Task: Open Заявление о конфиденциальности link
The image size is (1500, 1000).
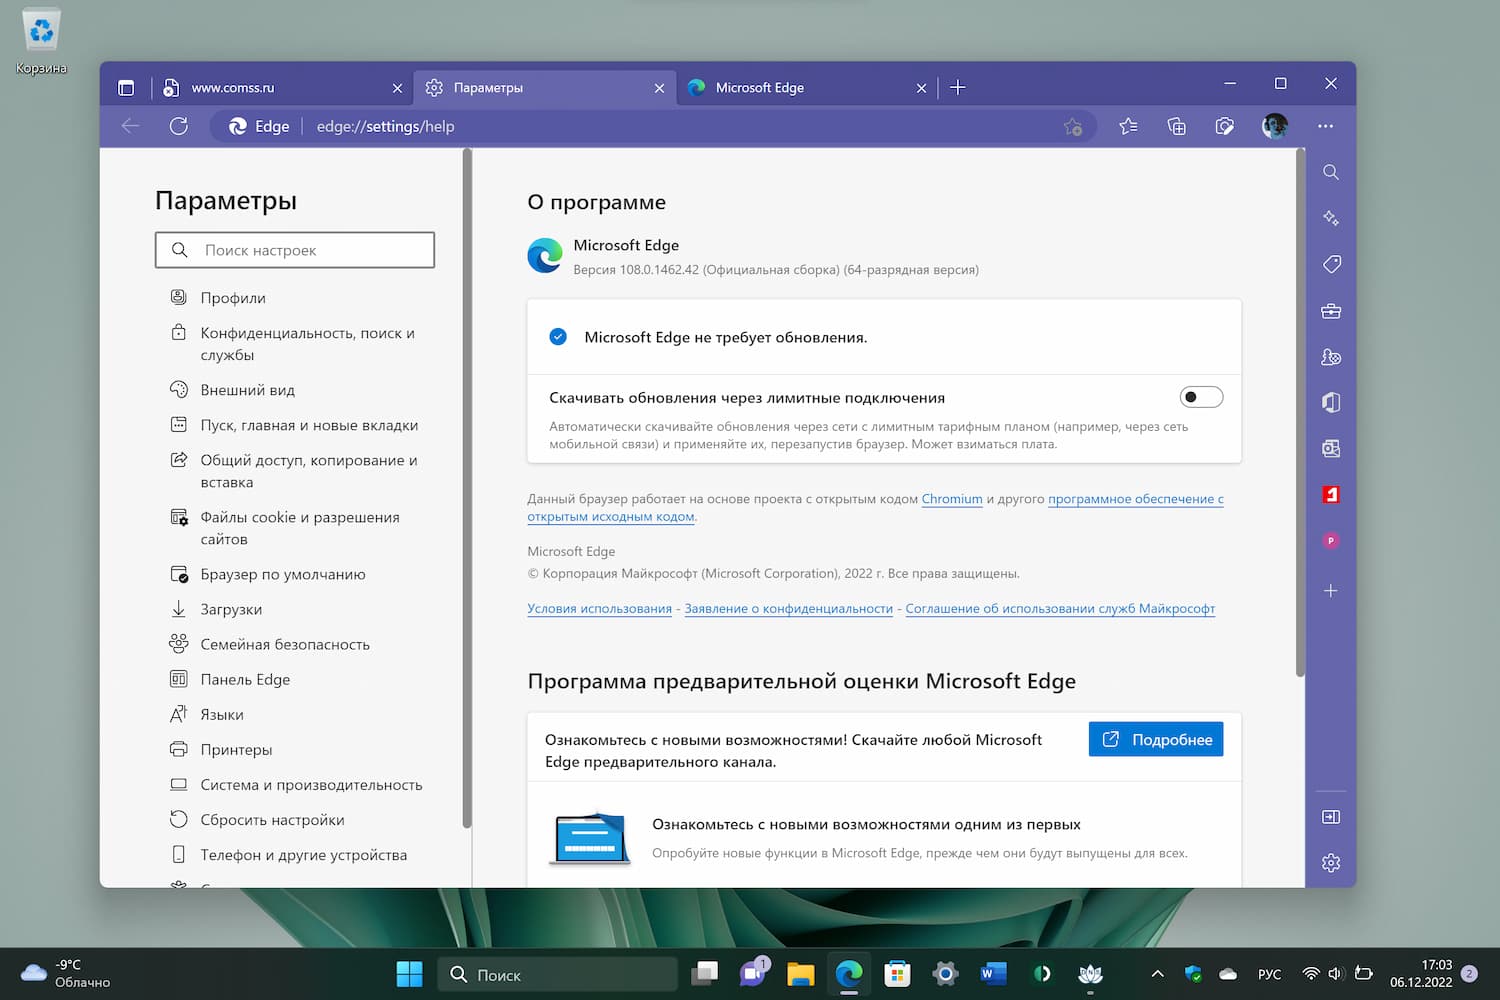Action: click(x=788, y=608)
